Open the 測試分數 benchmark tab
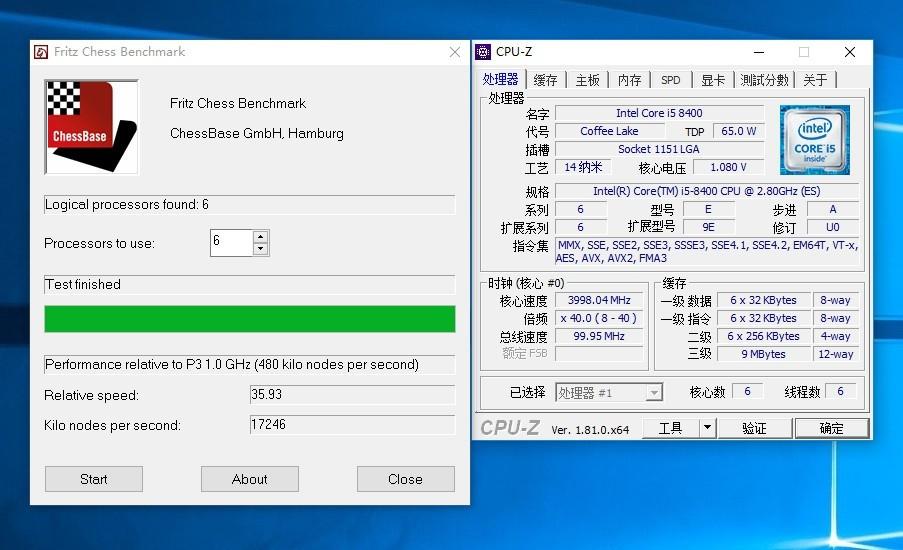 [764, 80]
